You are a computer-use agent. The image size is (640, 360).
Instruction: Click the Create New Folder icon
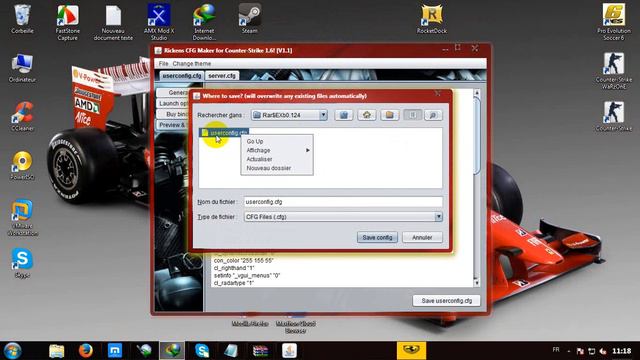[x=389, y=115]
